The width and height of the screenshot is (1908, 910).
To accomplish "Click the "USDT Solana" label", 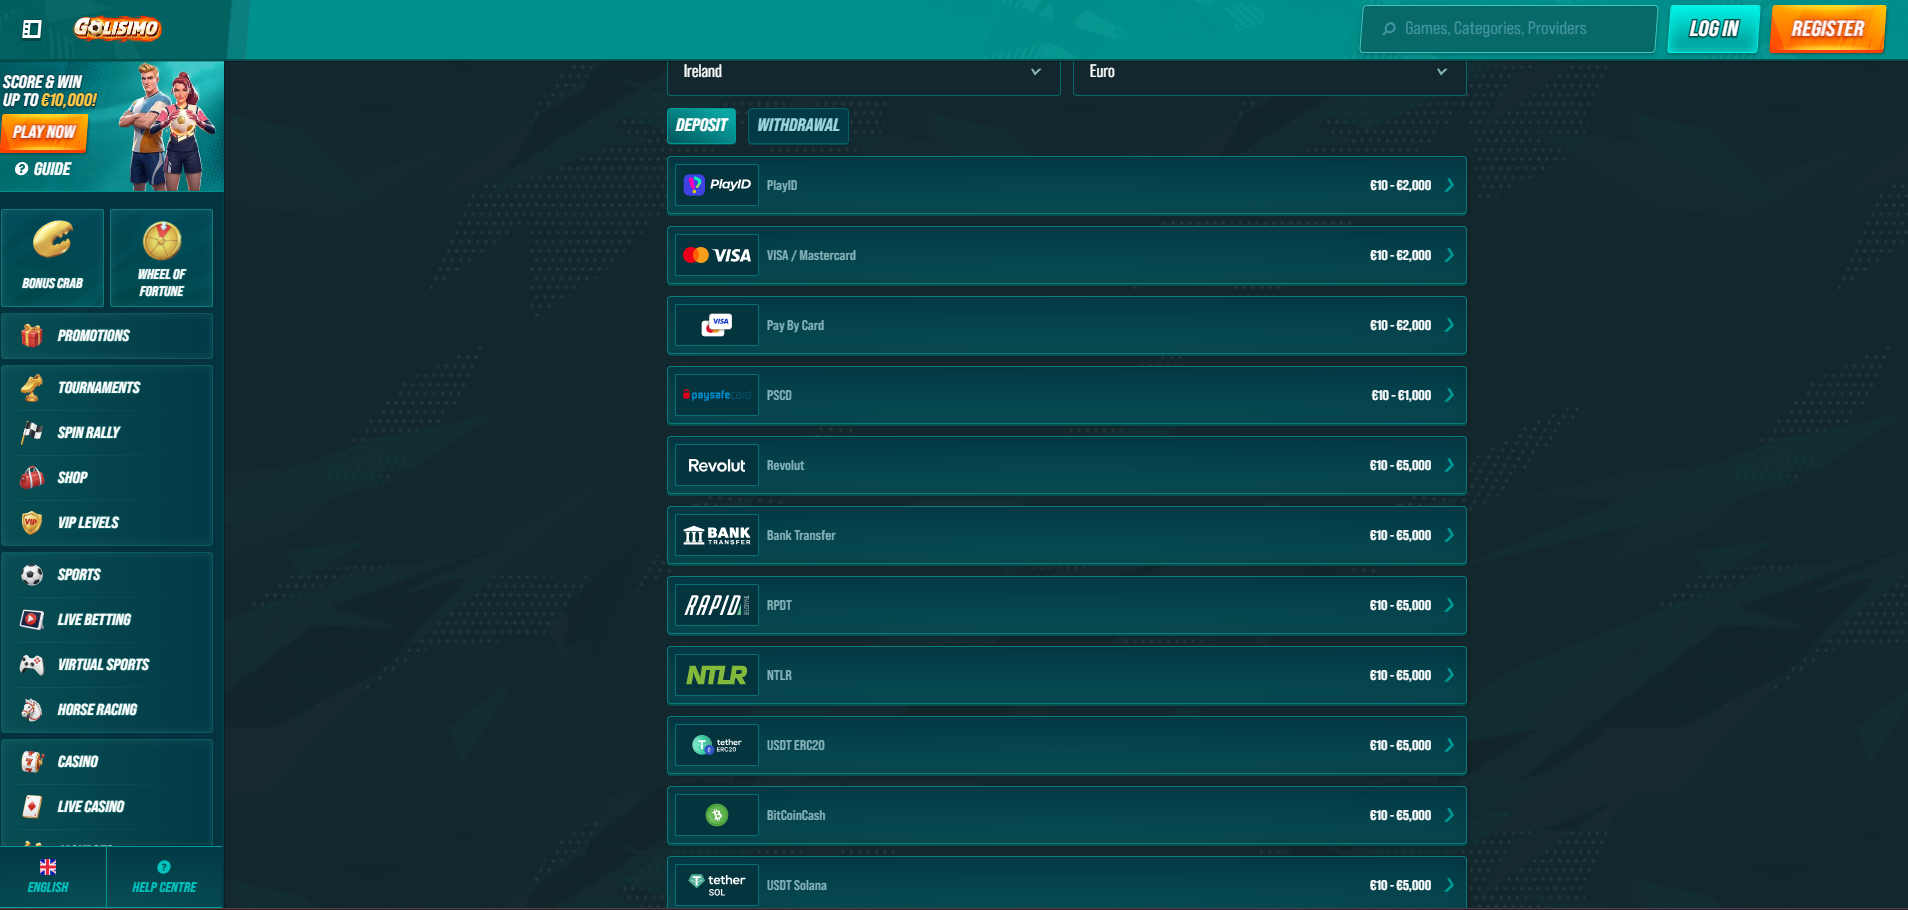I will [x=796, y=886].
